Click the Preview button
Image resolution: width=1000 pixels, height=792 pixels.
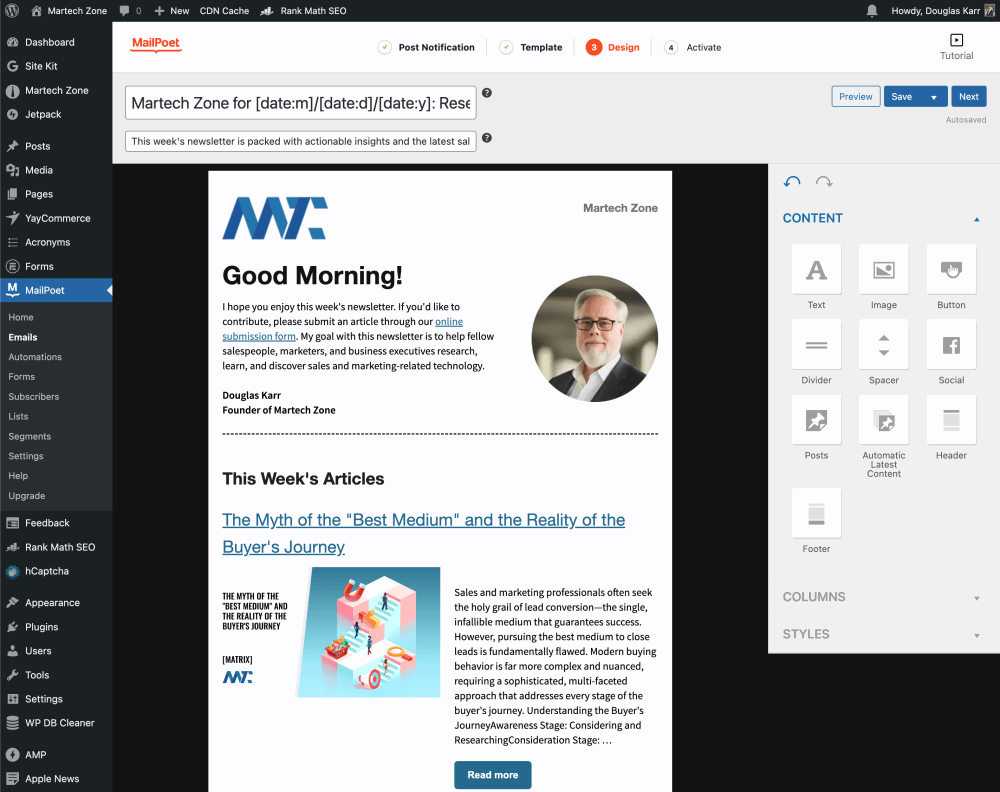click(x=855, y=97)
